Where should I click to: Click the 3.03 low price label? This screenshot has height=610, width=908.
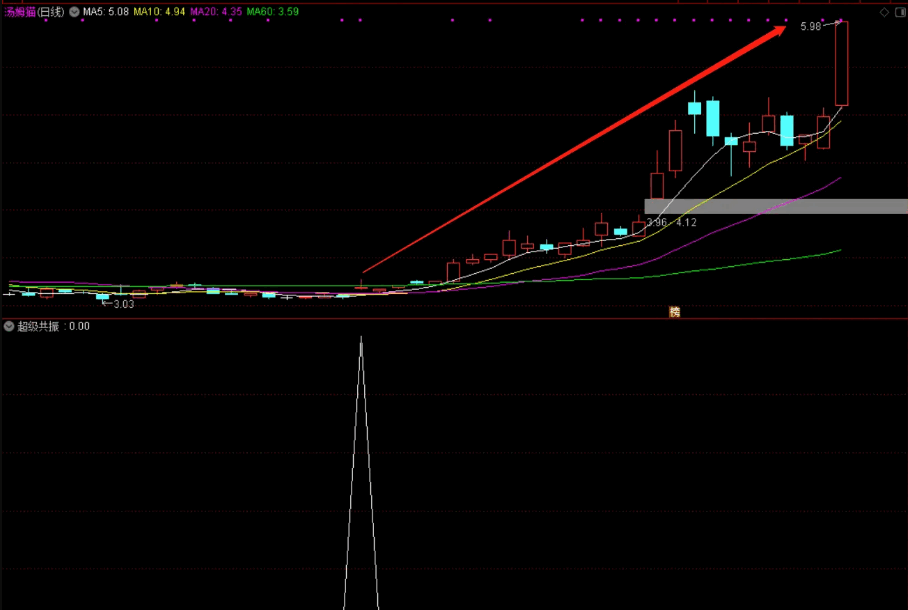click(x=123, y=304)
